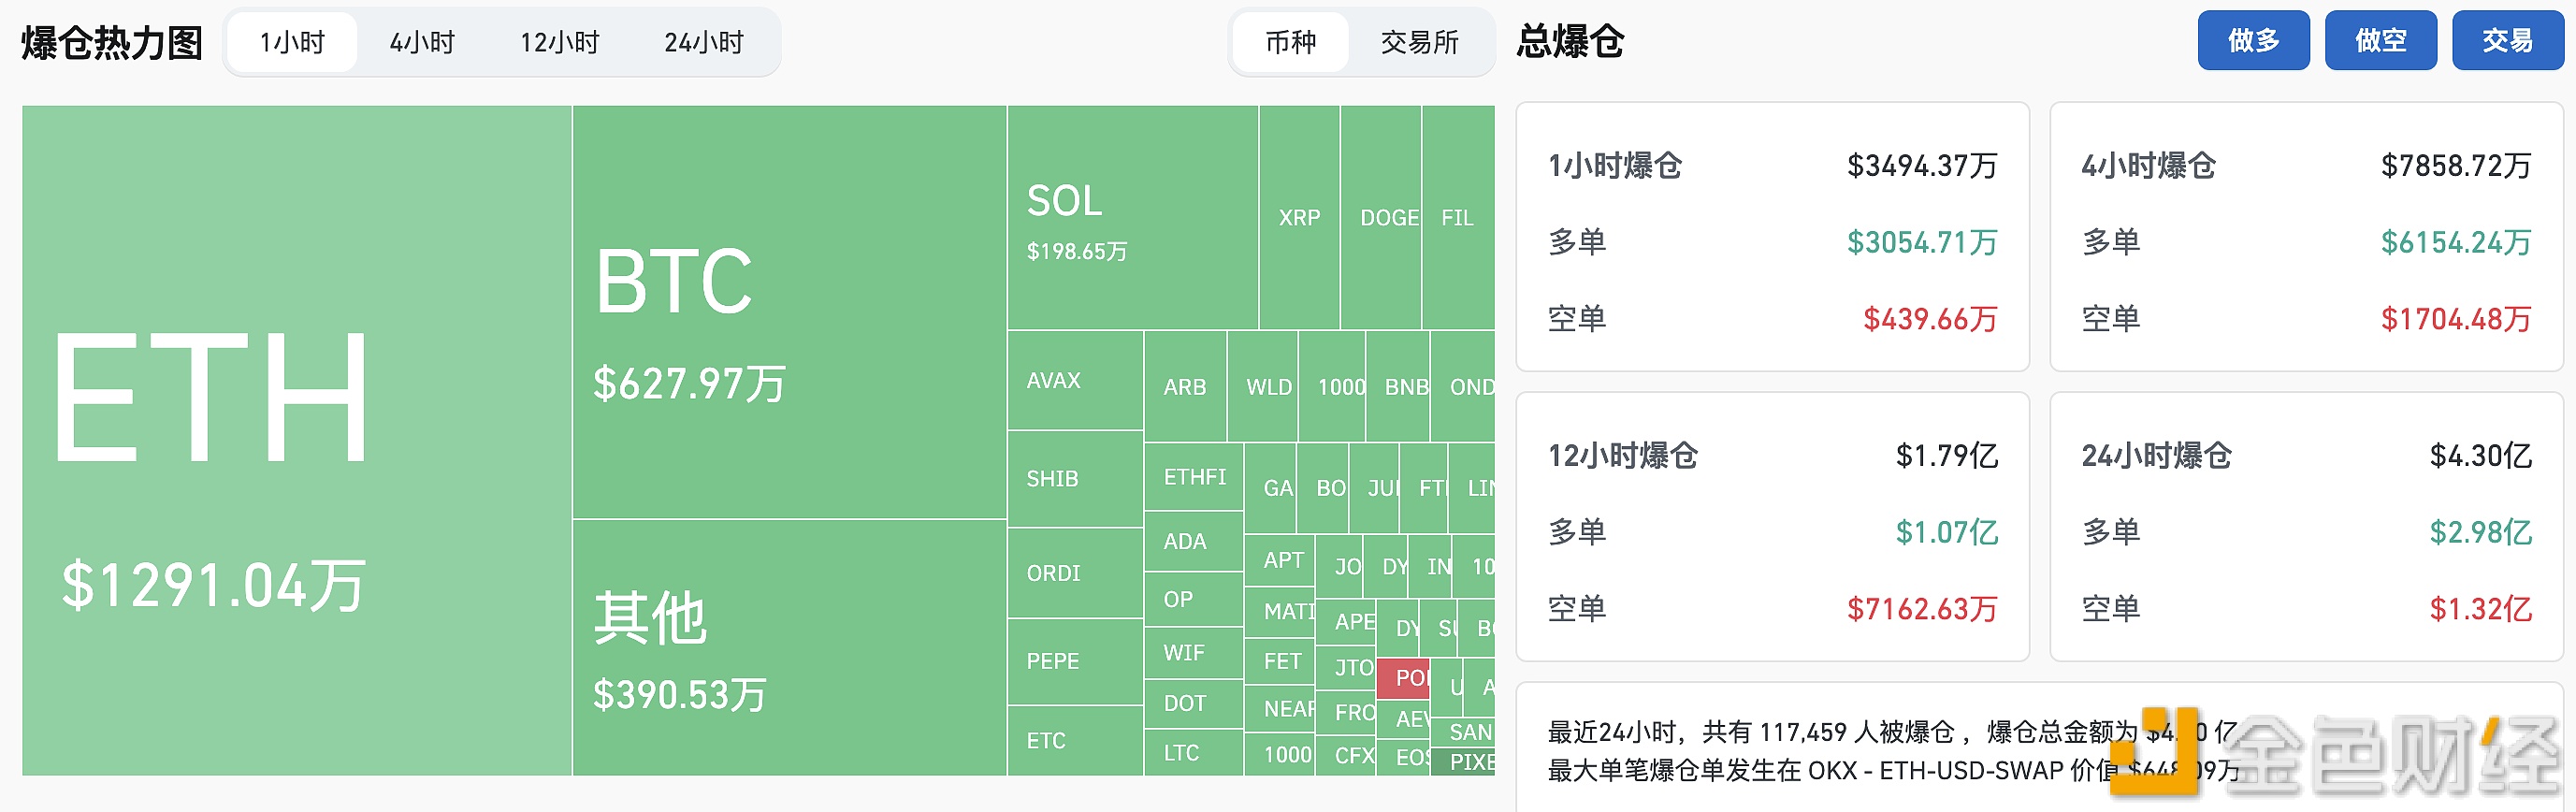
Task: Open the 1小时爆仓 summary card
Action: click(x=1772, y=237)
